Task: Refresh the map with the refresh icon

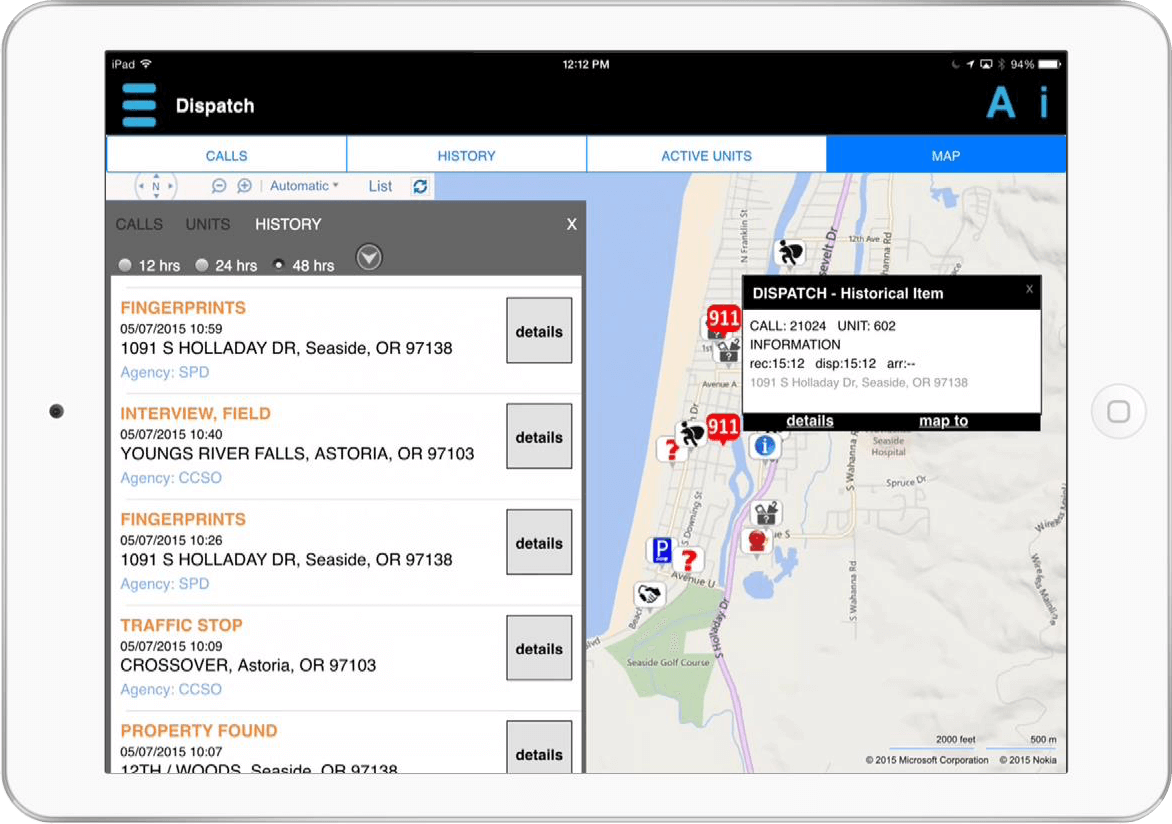Action: point(420,186)
